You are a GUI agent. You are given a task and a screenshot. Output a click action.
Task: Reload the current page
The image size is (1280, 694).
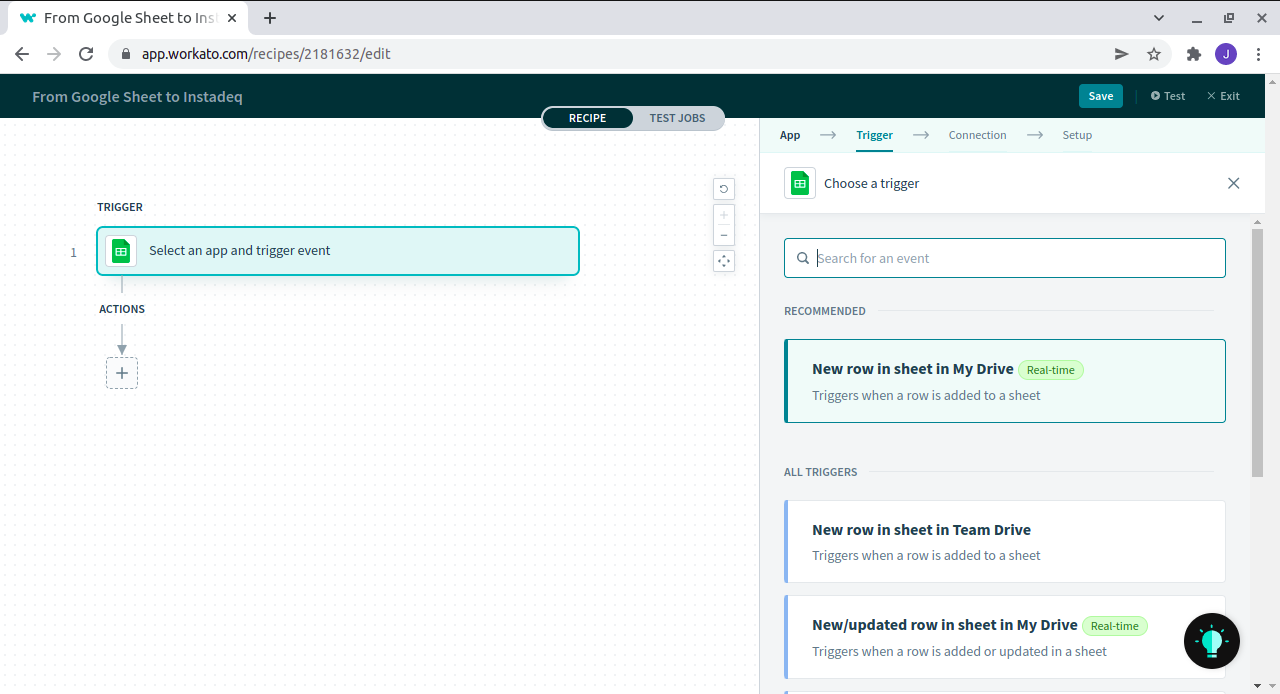point(86,54)
